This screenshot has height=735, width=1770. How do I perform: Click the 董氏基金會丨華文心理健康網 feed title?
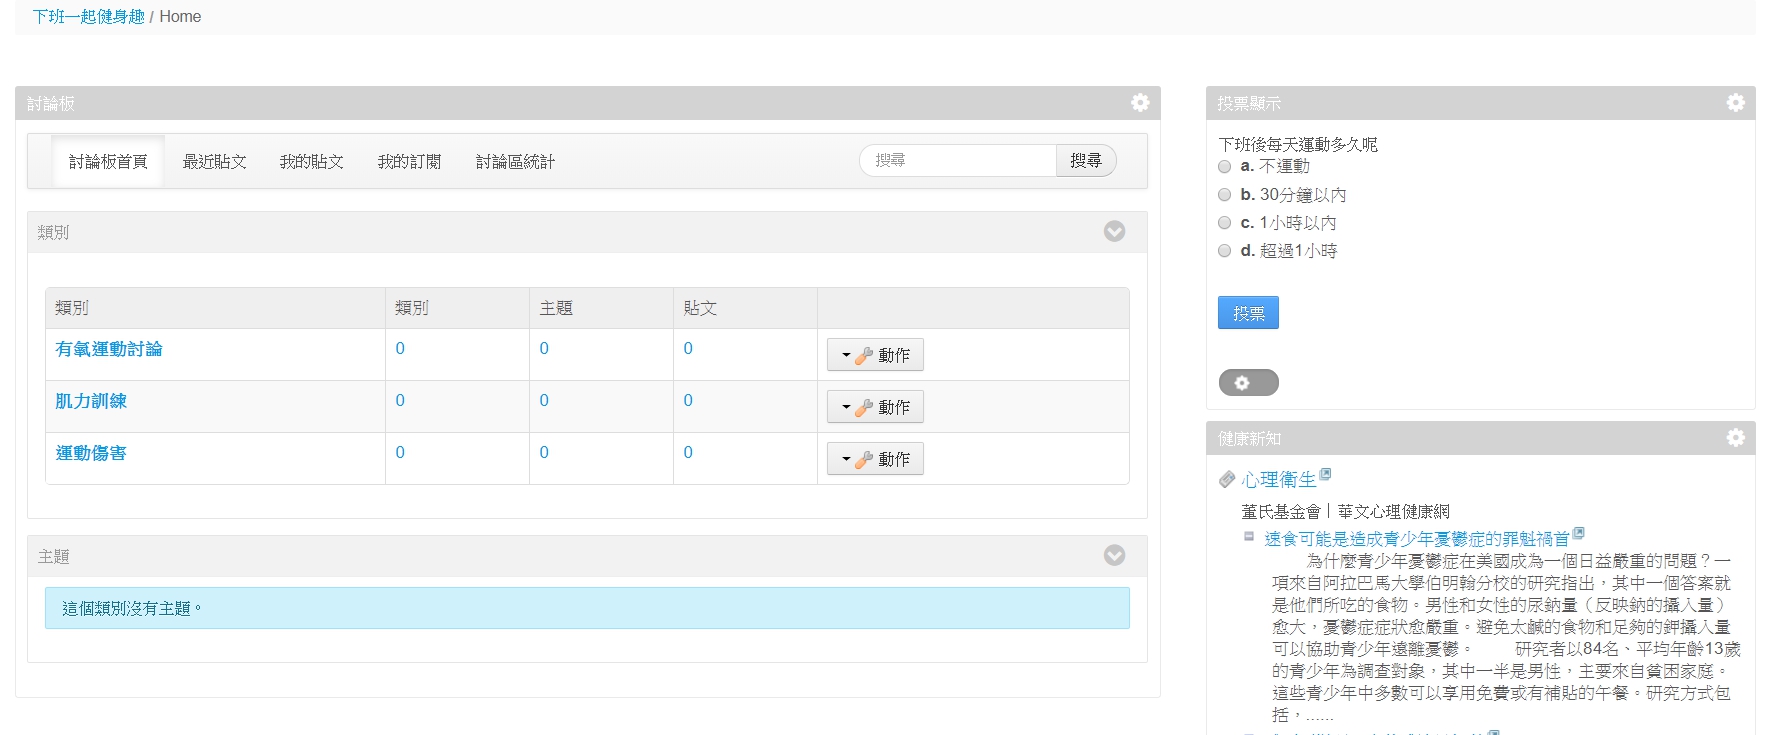[x=1345, y=512]
